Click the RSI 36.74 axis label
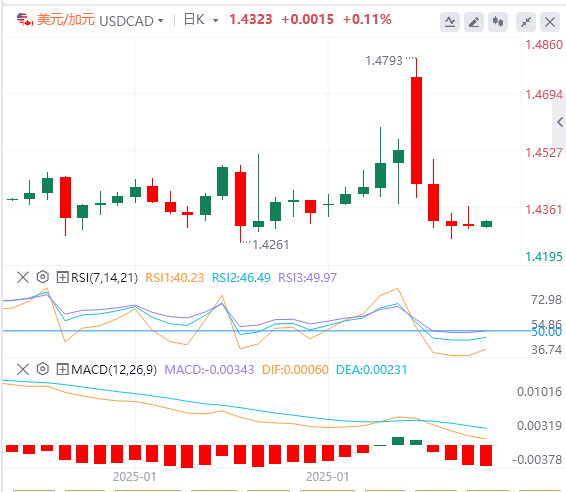Viewport: 566px width, 492px height. [x=547, y=350]
